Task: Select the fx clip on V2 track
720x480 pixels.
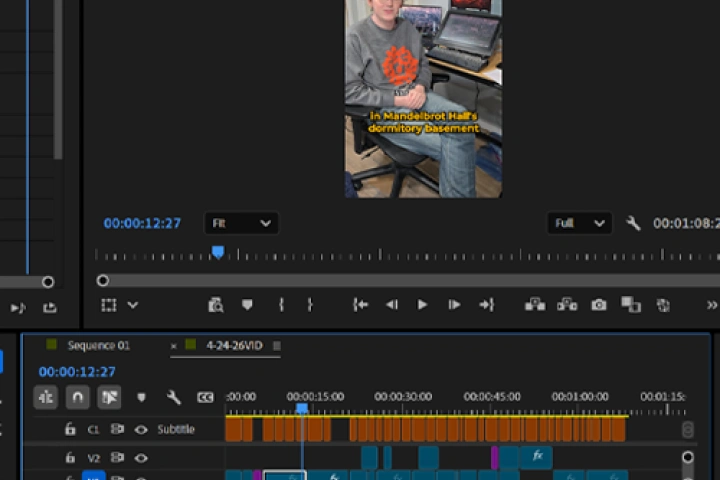Action: tap(537, 457)
